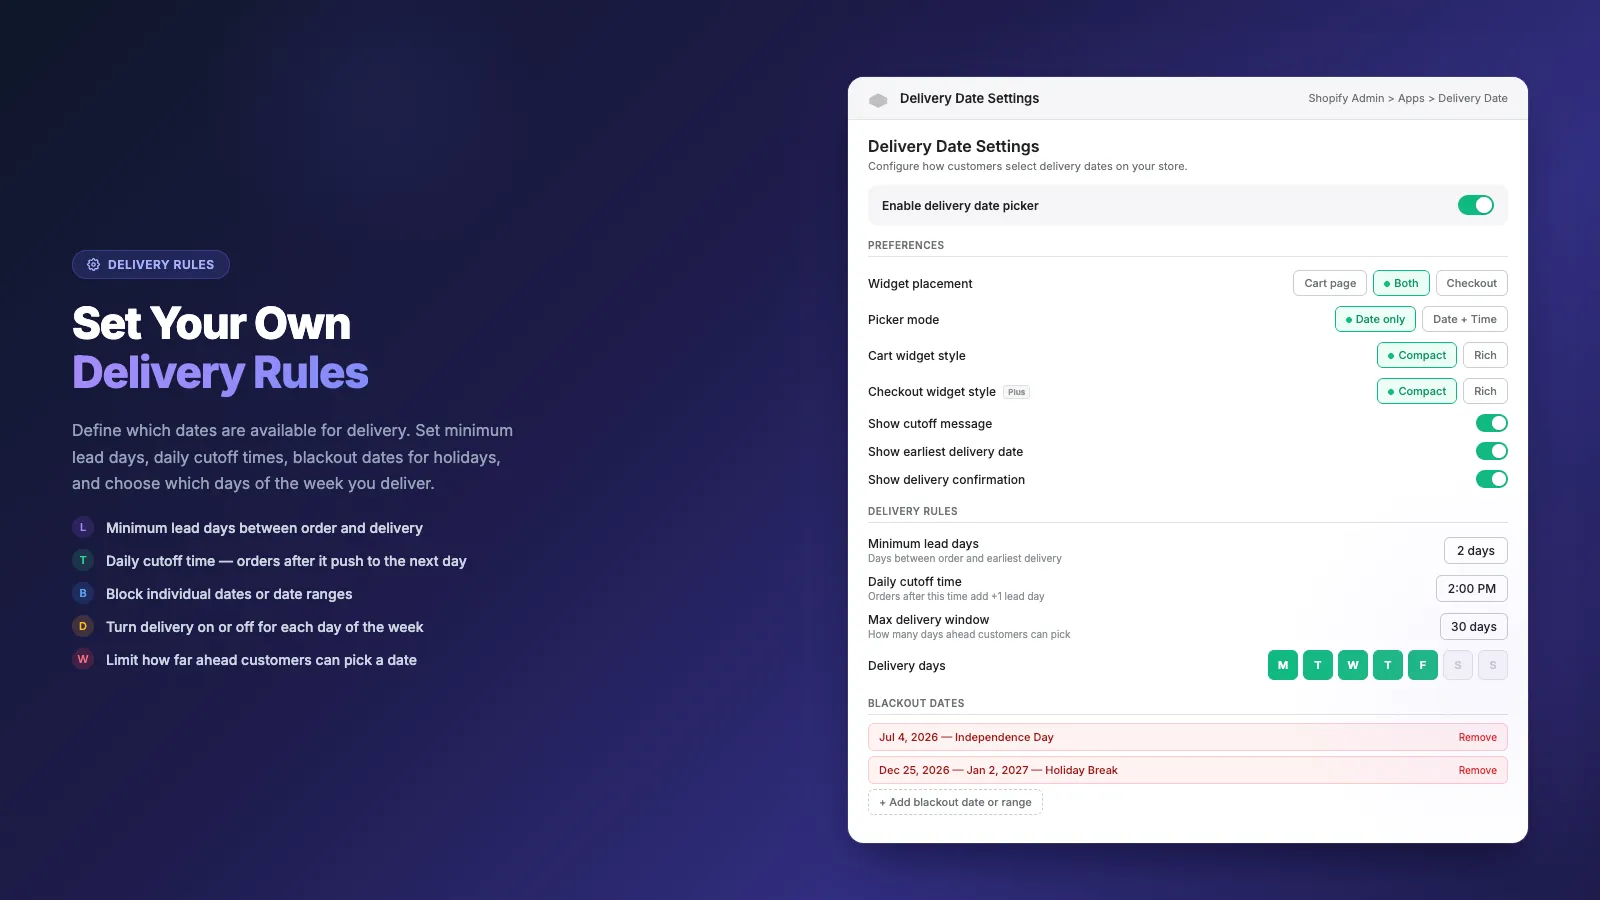Select Cart page widget placement
Viewport: 1600px width, 900px height.
tap(1330, 283)
